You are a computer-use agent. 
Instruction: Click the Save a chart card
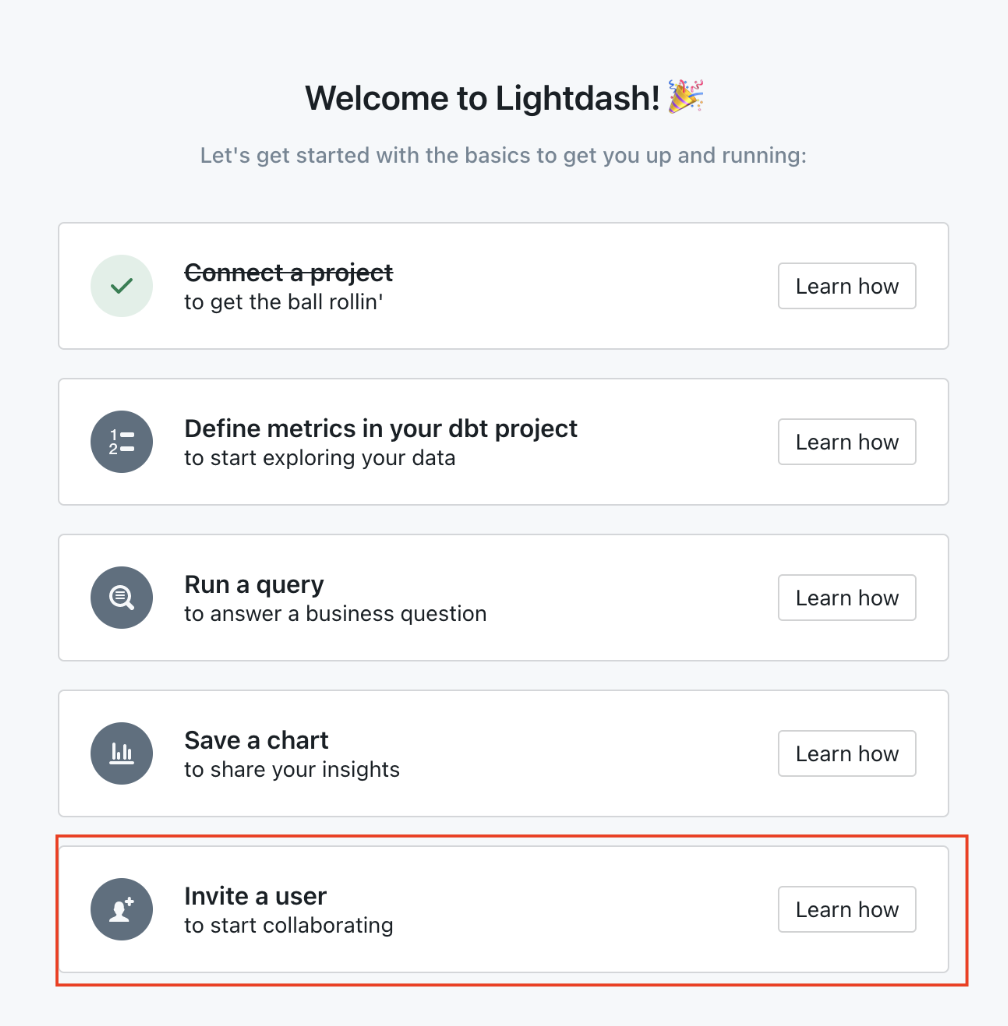click(x=503, y=753)
